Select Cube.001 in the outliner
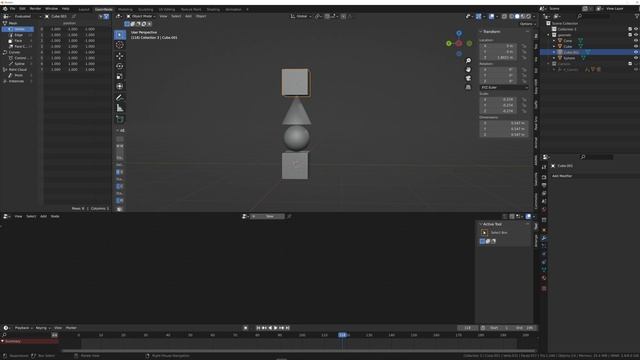The width and height of the screenshot is (640, 360). (571, 52)
